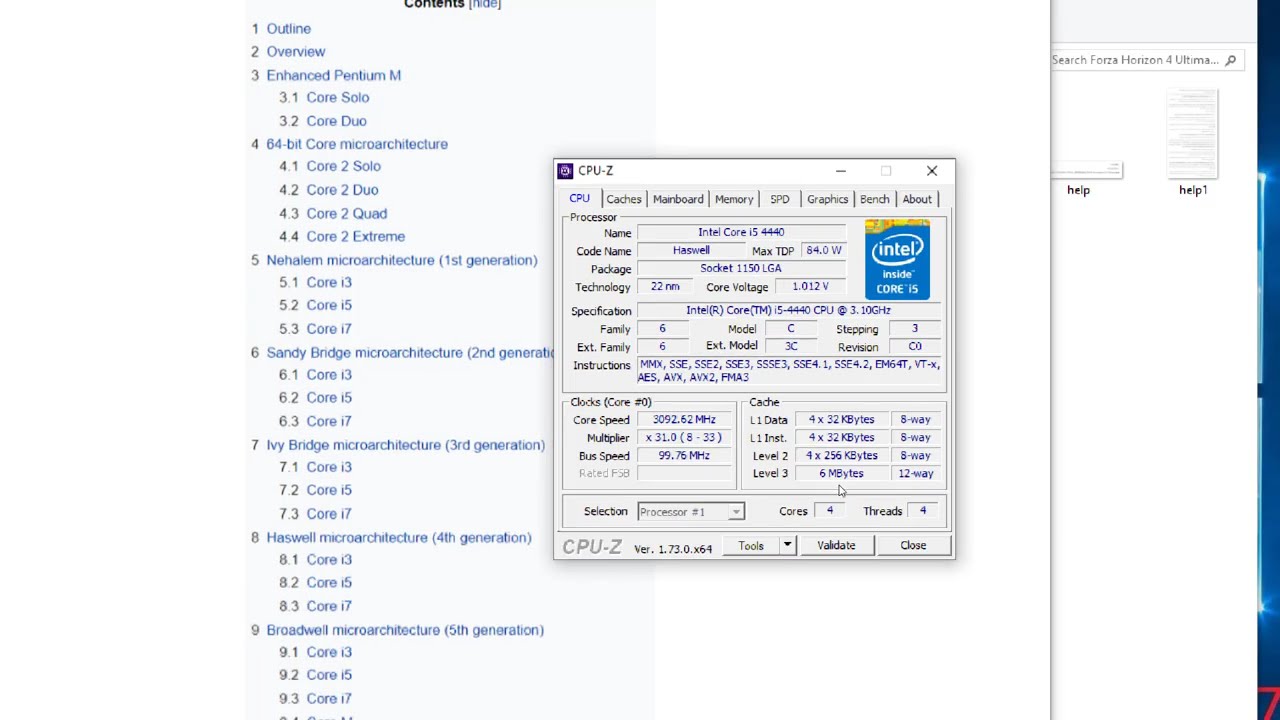Open the Bench tab
This screenshot has height=720, width=1280.
[x=874, y=199]
